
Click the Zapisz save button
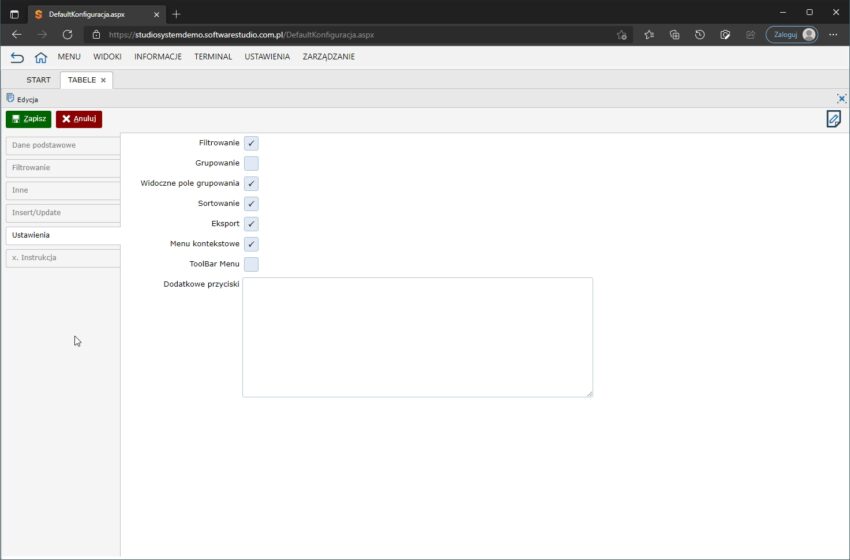coord(28,119)
